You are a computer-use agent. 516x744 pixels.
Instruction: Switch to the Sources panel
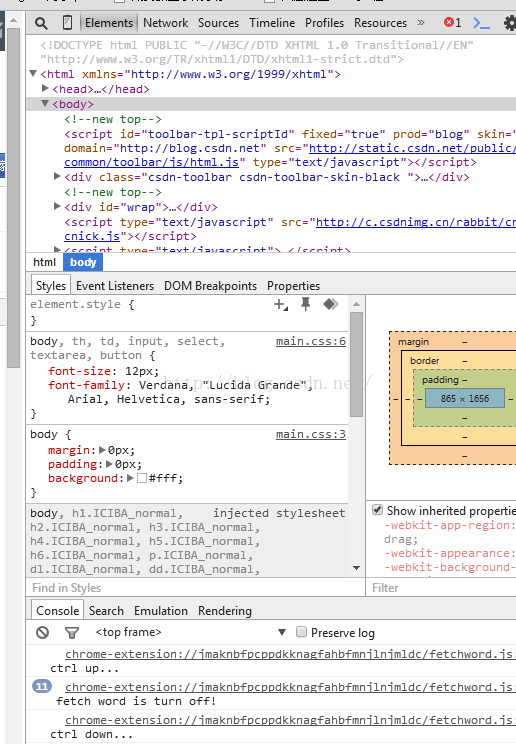pyautogui.click(x=218, y=23)
